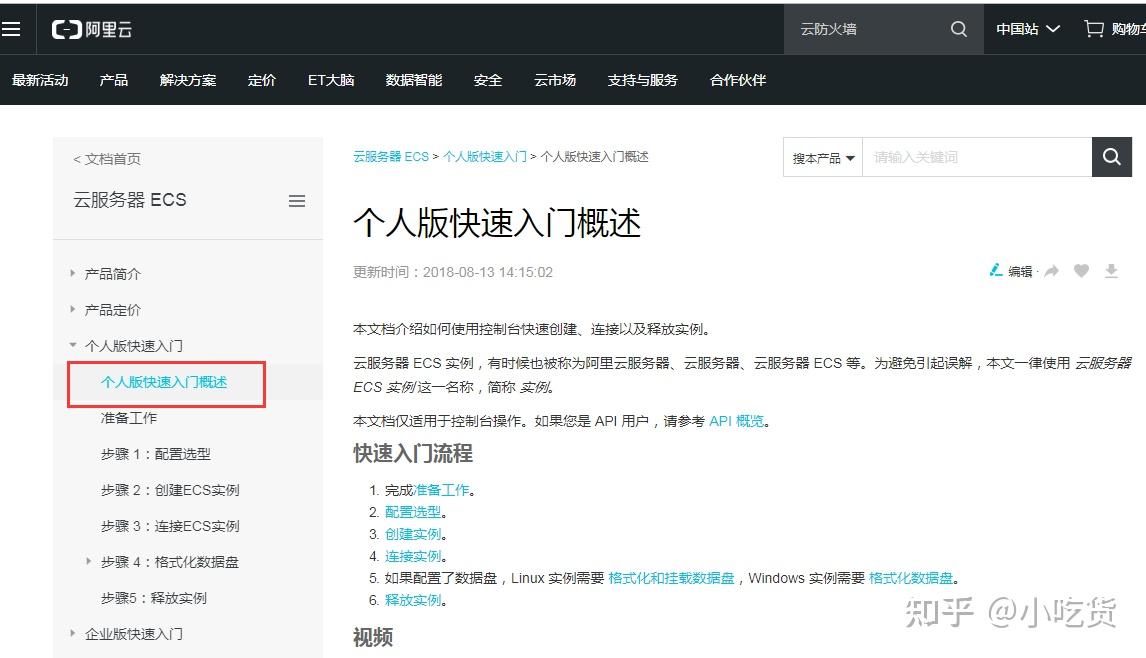Select 准备工作 in the sidebar

(x=129, y=417)
